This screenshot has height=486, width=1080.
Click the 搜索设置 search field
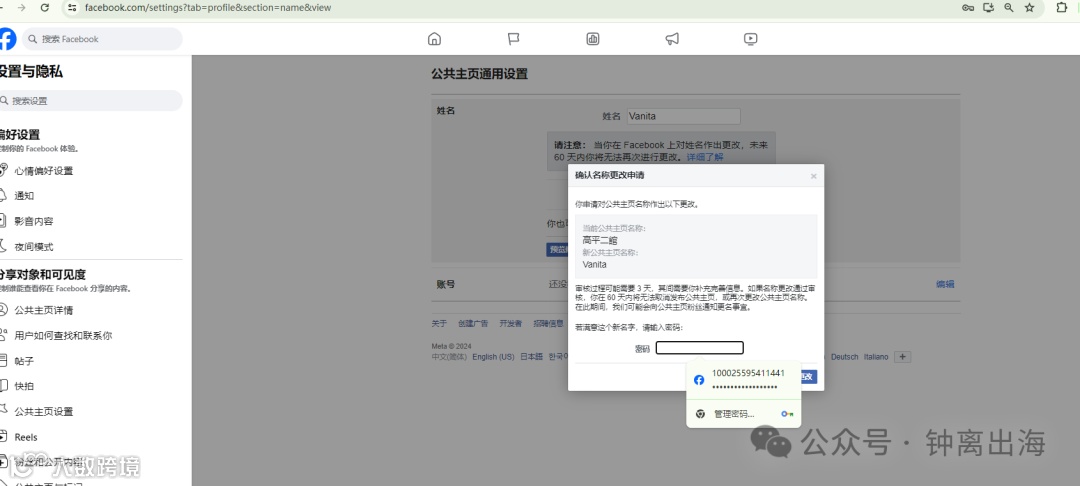pos(90,101)
